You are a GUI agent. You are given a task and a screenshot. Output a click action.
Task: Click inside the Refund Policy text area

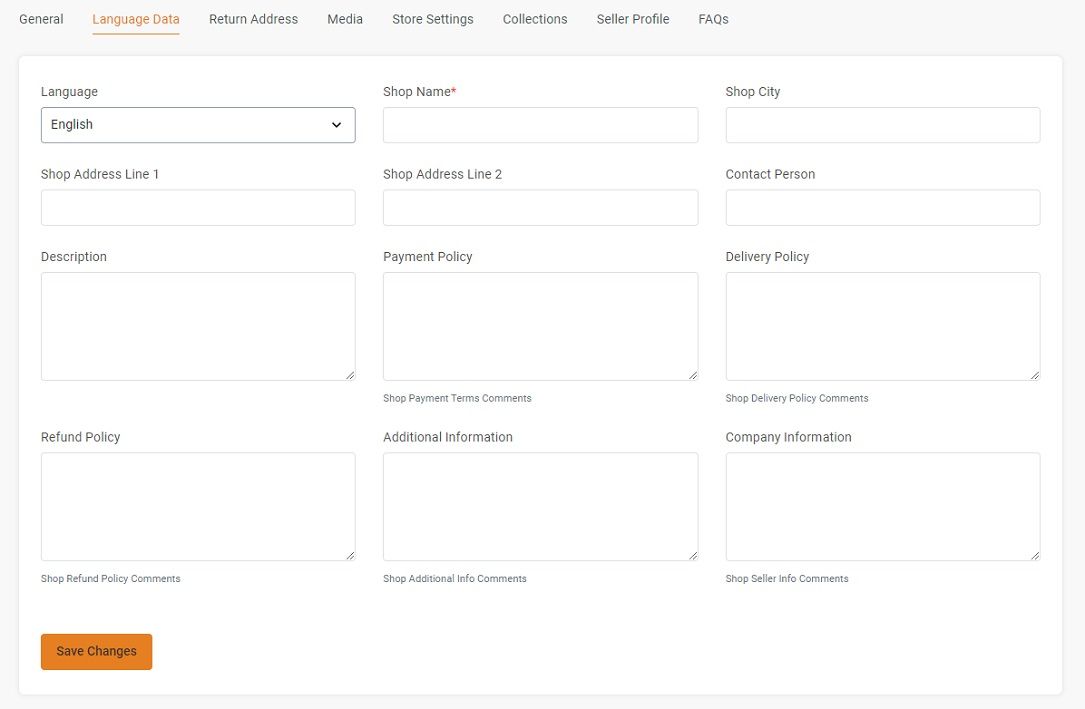198,506
